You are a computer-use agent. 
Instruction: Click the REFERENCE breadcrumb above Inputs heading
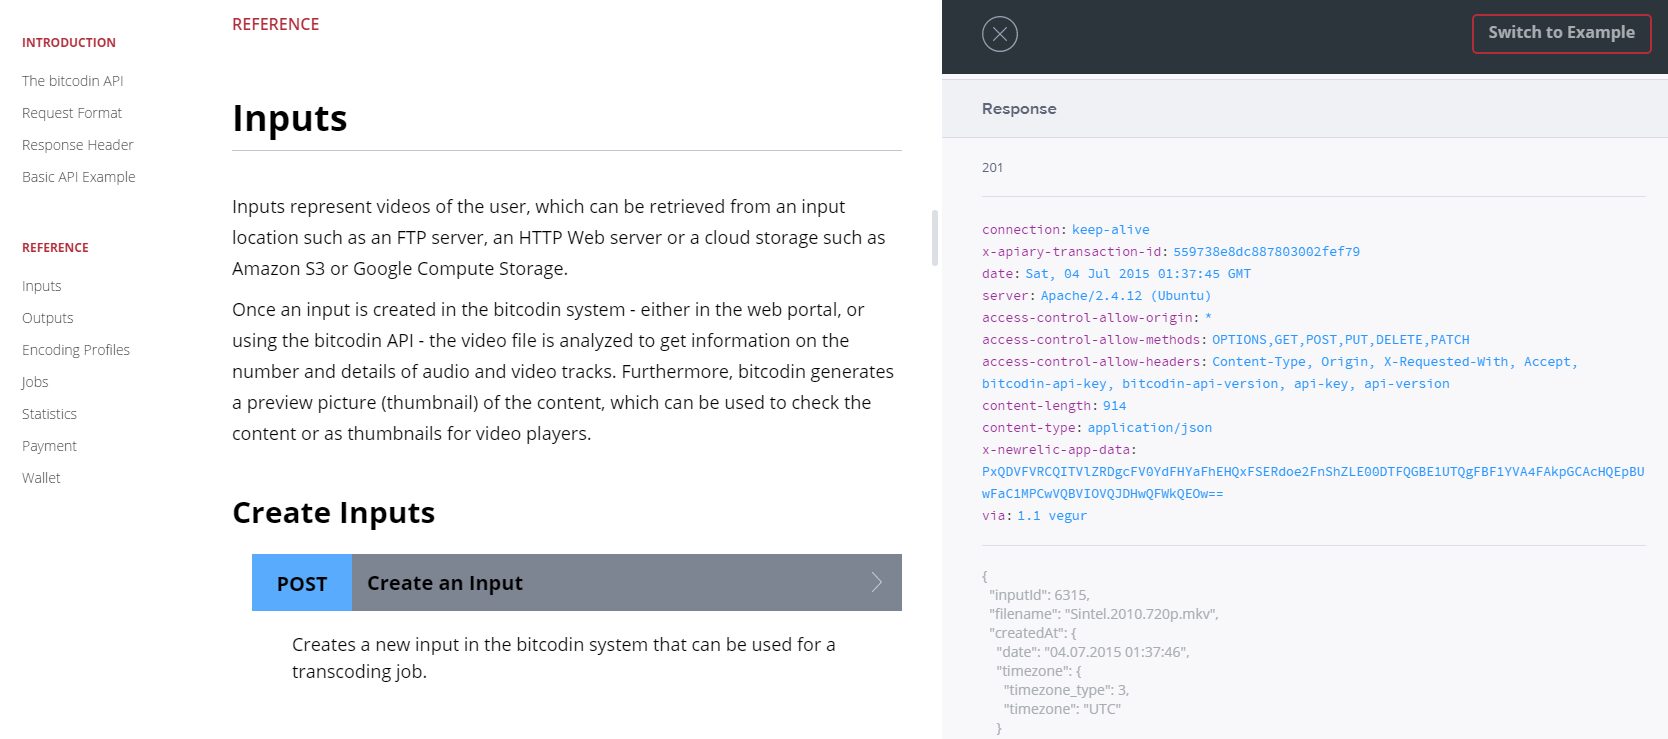click(276, 24)
